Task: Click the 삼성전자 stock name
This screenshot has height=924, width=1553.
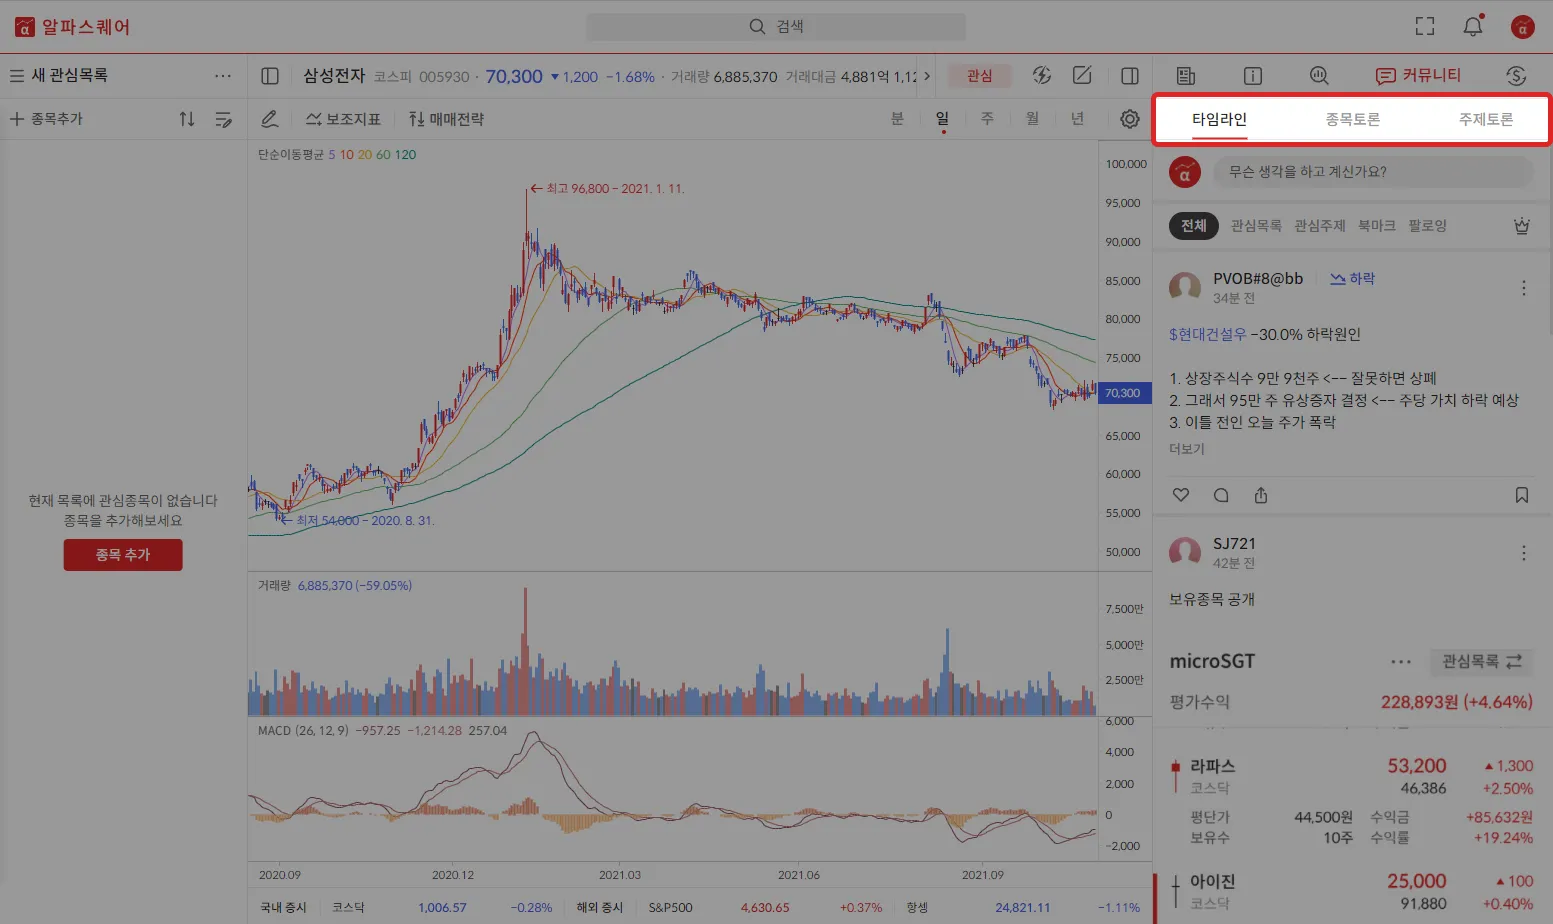Action: tap(334, 76)
